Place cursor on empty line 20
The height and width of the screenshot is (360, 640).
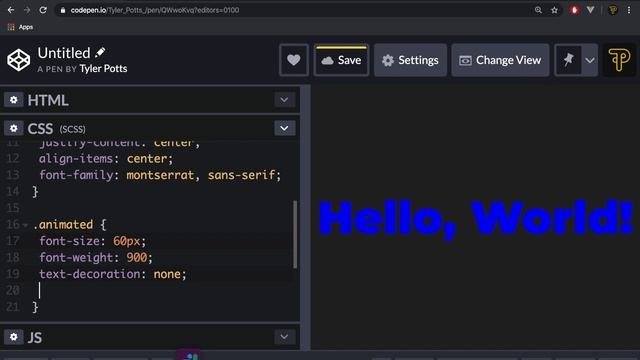click(x=163, y=290)
